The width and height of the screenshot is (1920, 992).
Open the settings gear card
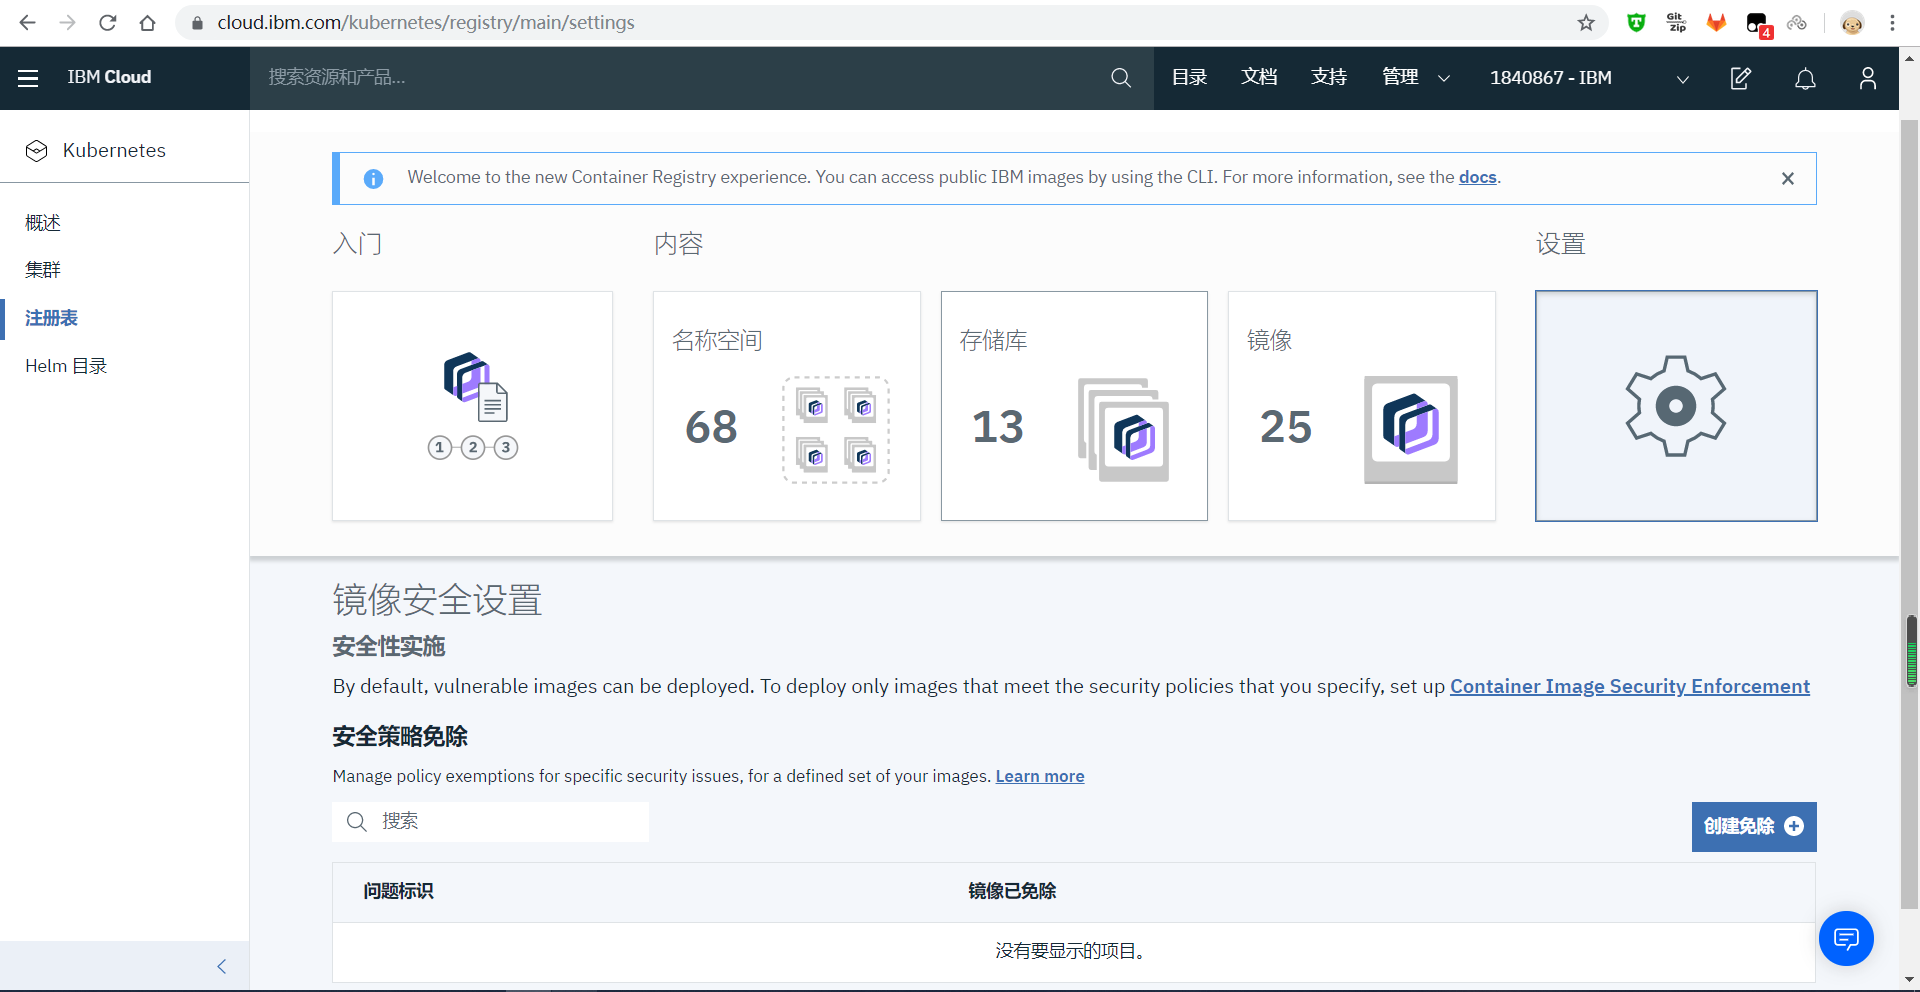click(1676, 406)
